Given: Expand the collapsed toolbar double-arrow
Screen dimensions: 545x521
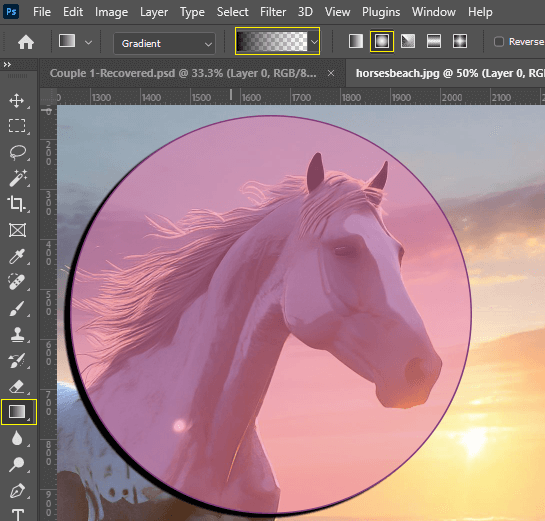Looking at the screenshot, I should click(7, 64).
